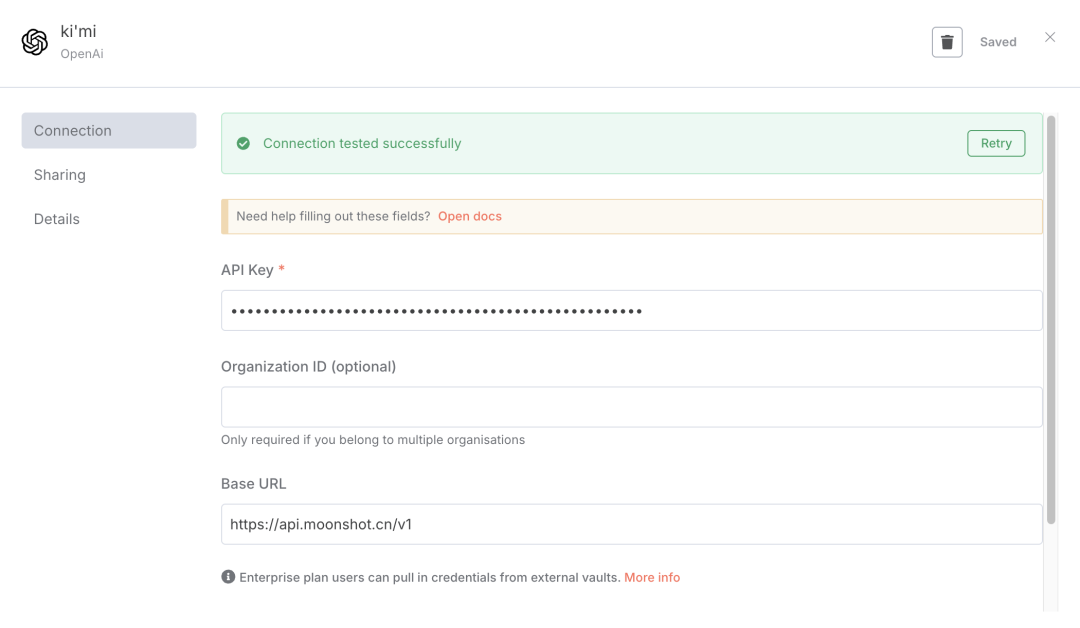The height and width of the screenshot is (628, 1080).
Task: Click the Connection tested successfully message
Action: [362, 144]
